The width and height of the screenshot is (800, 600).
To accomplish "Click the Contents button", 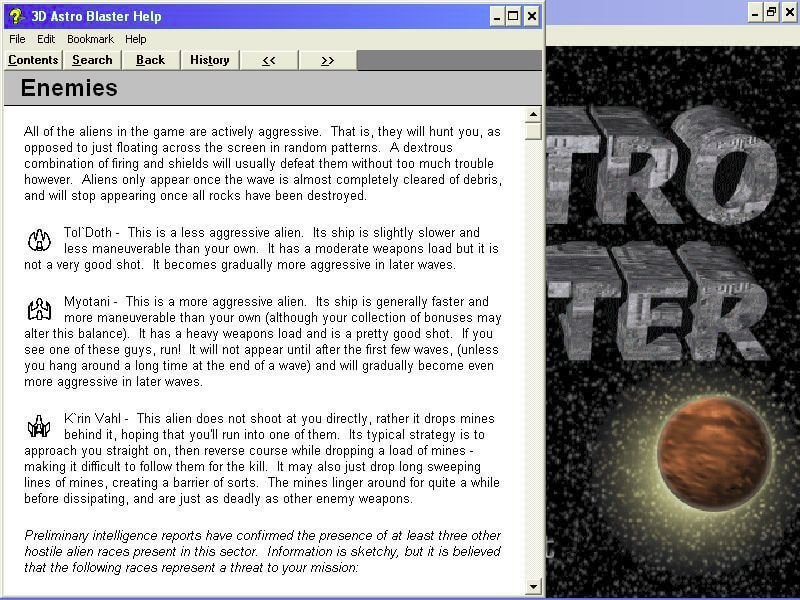I will tap(33, 60).
